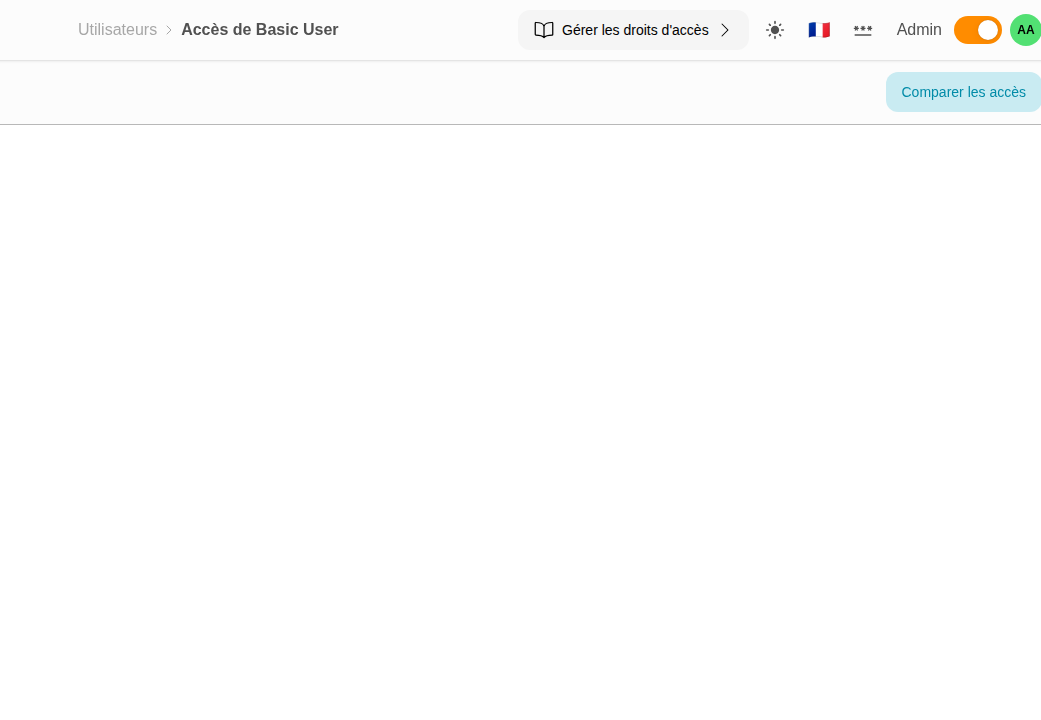Expand the Gérer les droits d'accès chevron

click(725, 30)
